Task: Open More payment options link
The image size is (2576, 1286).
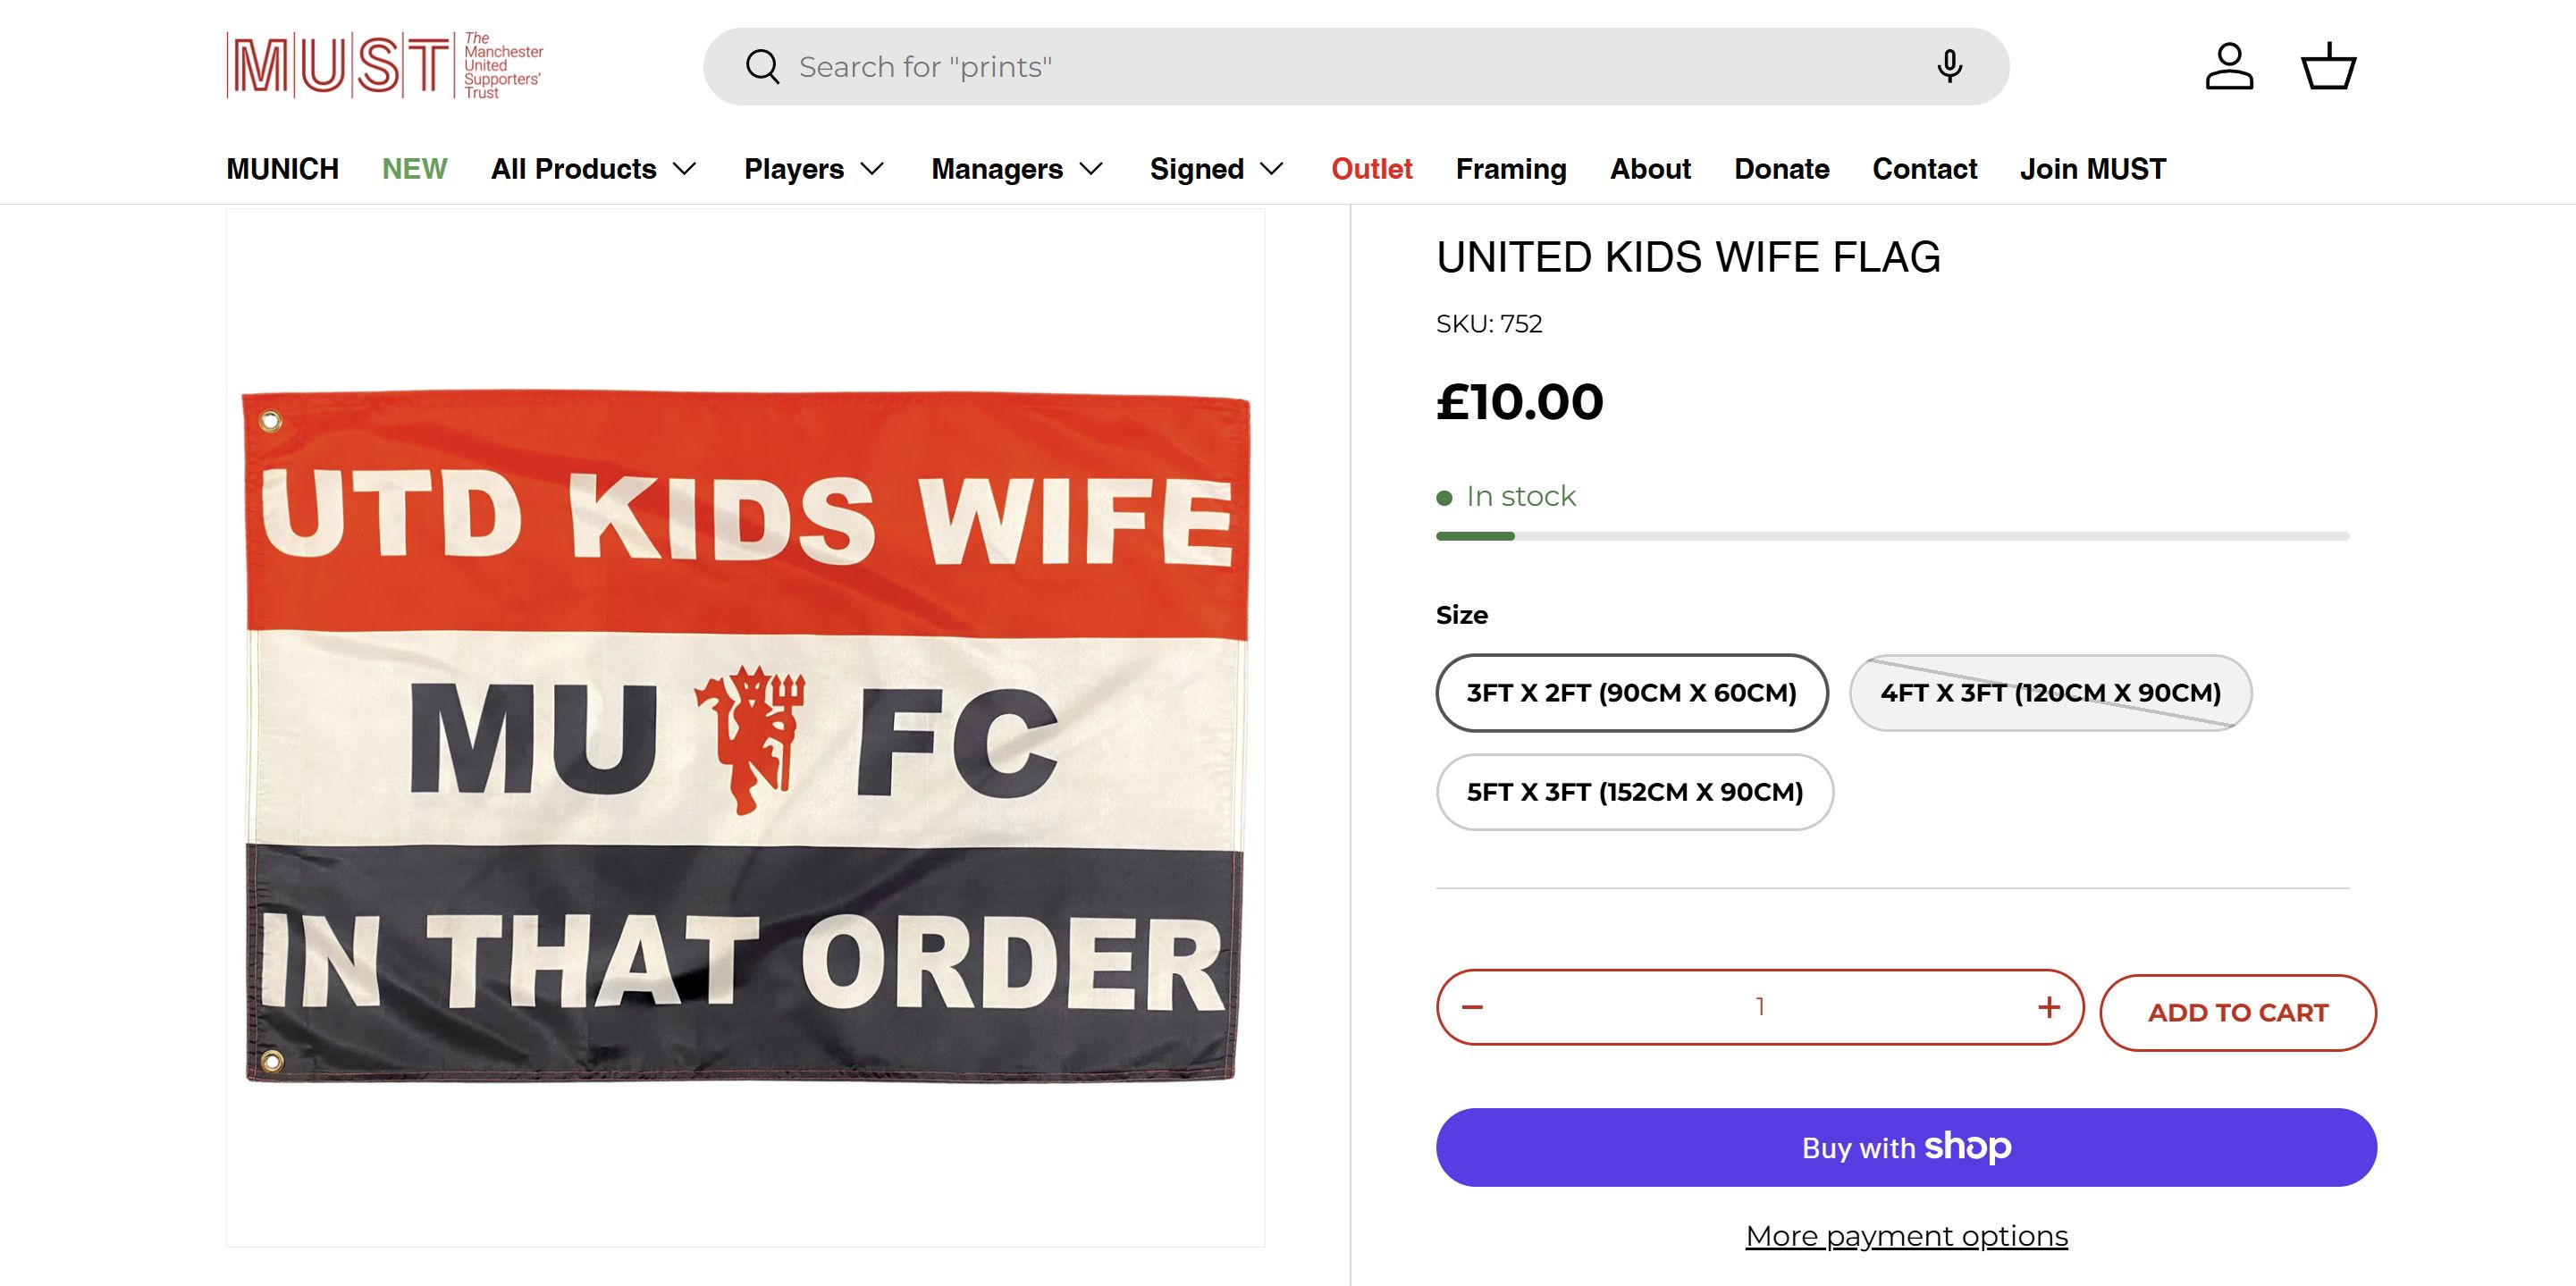Action: pos(1906,1236)
